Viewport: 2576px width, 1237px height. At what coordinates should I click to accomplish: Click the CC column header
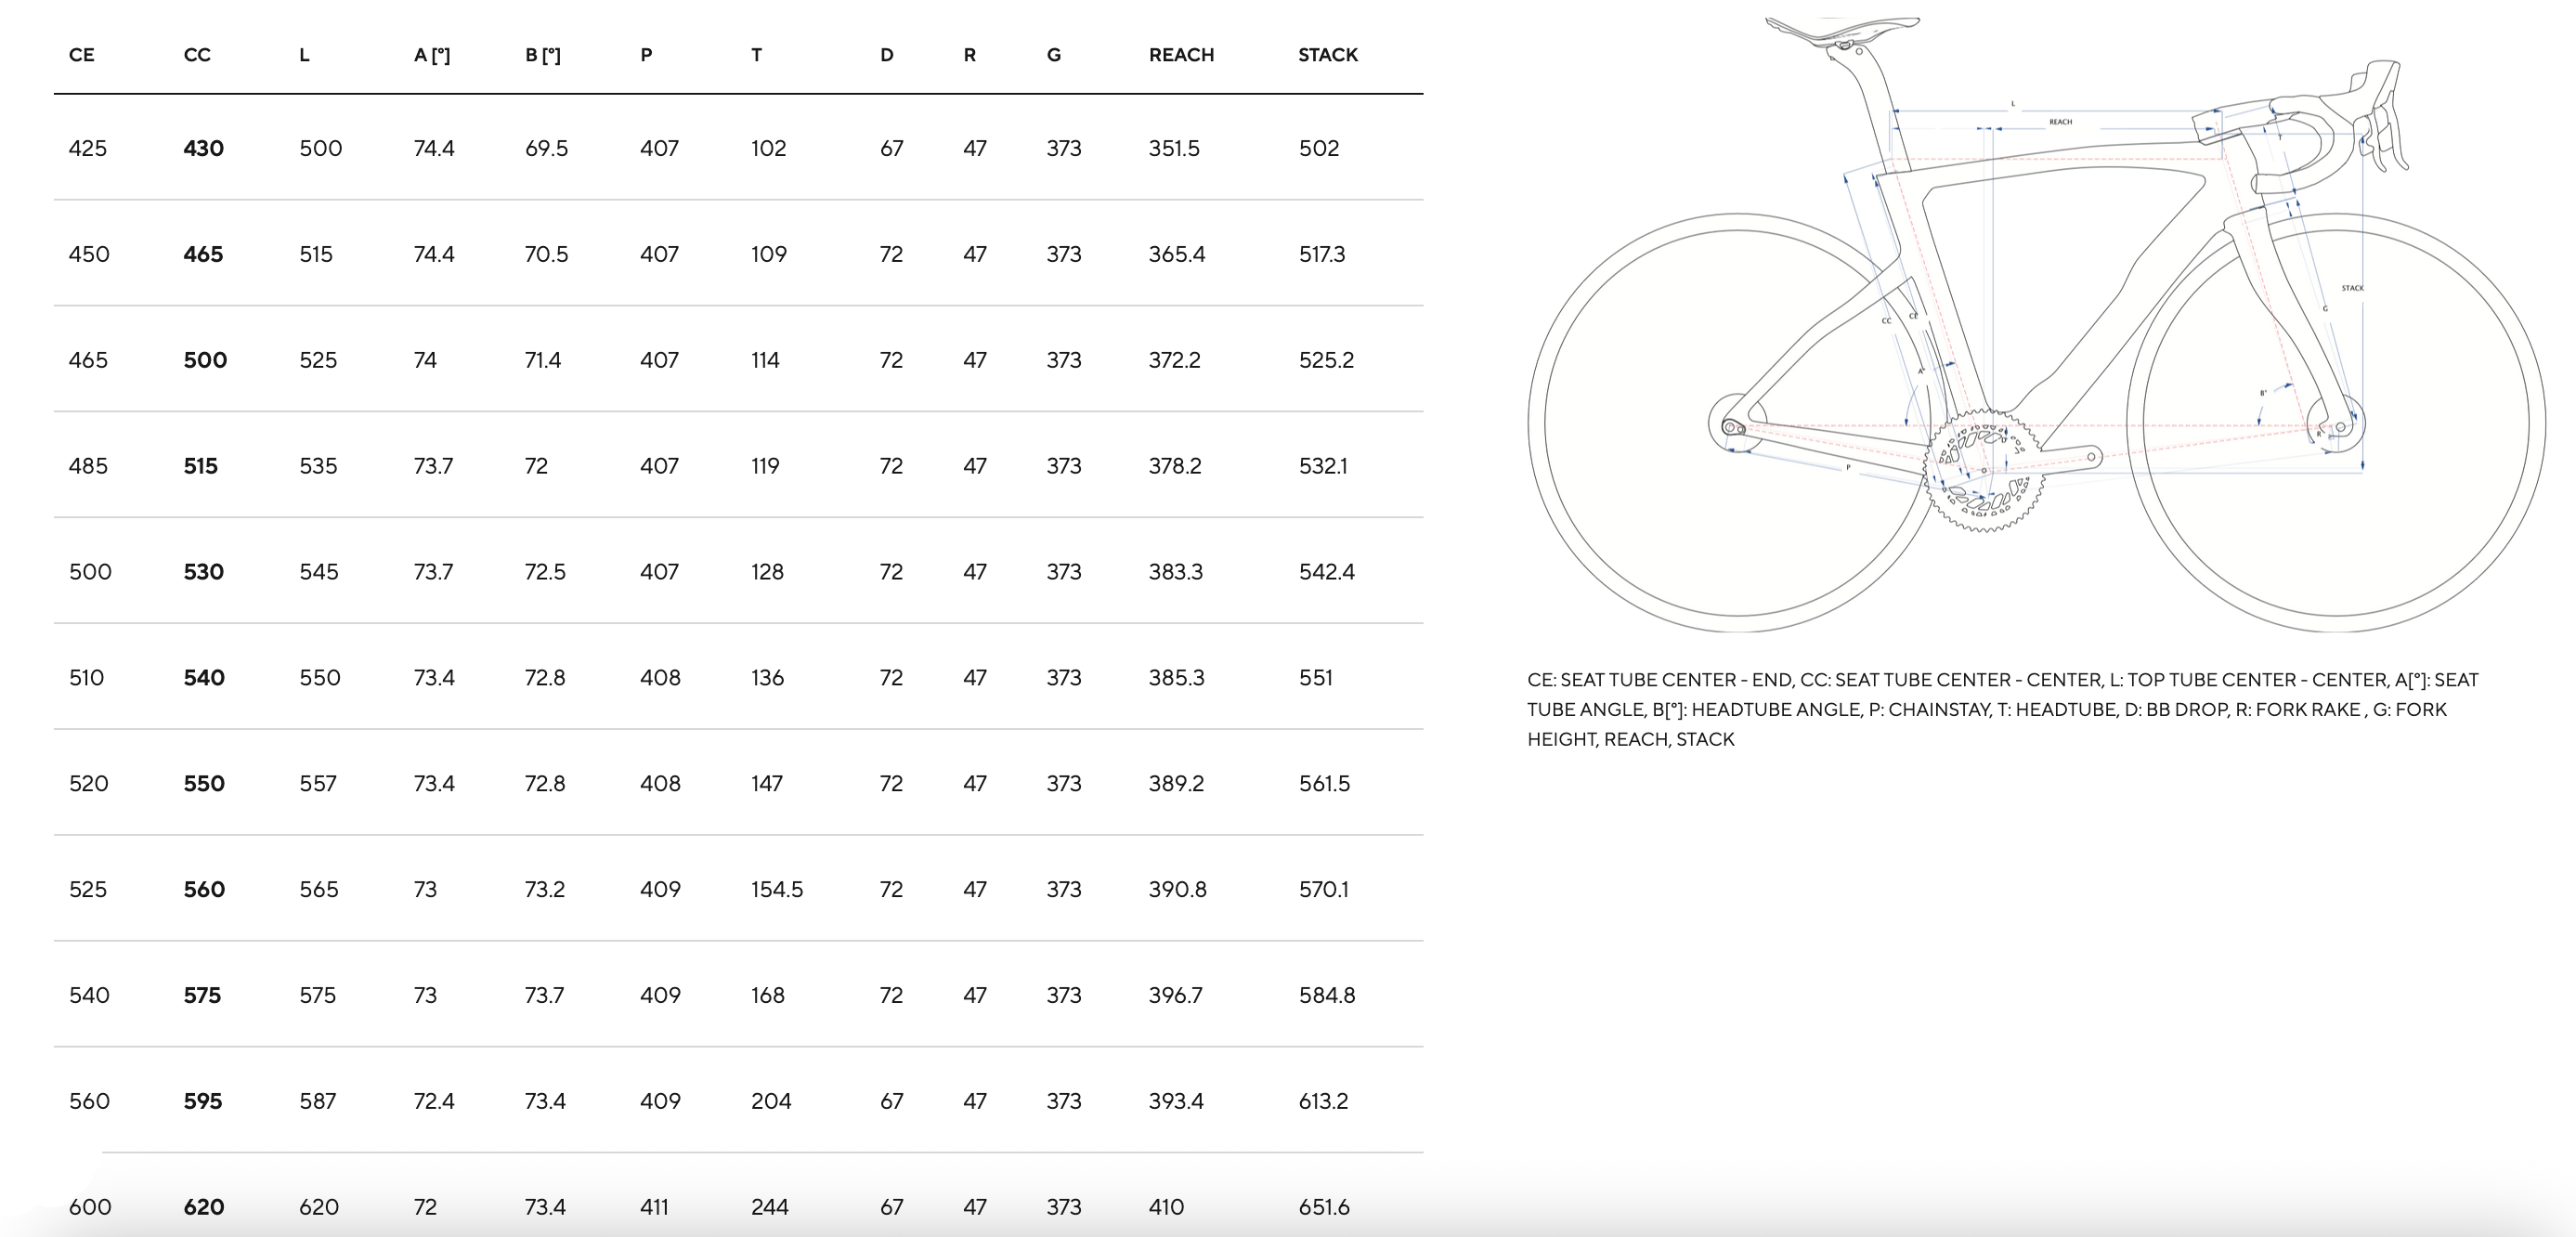coord(197,55)
